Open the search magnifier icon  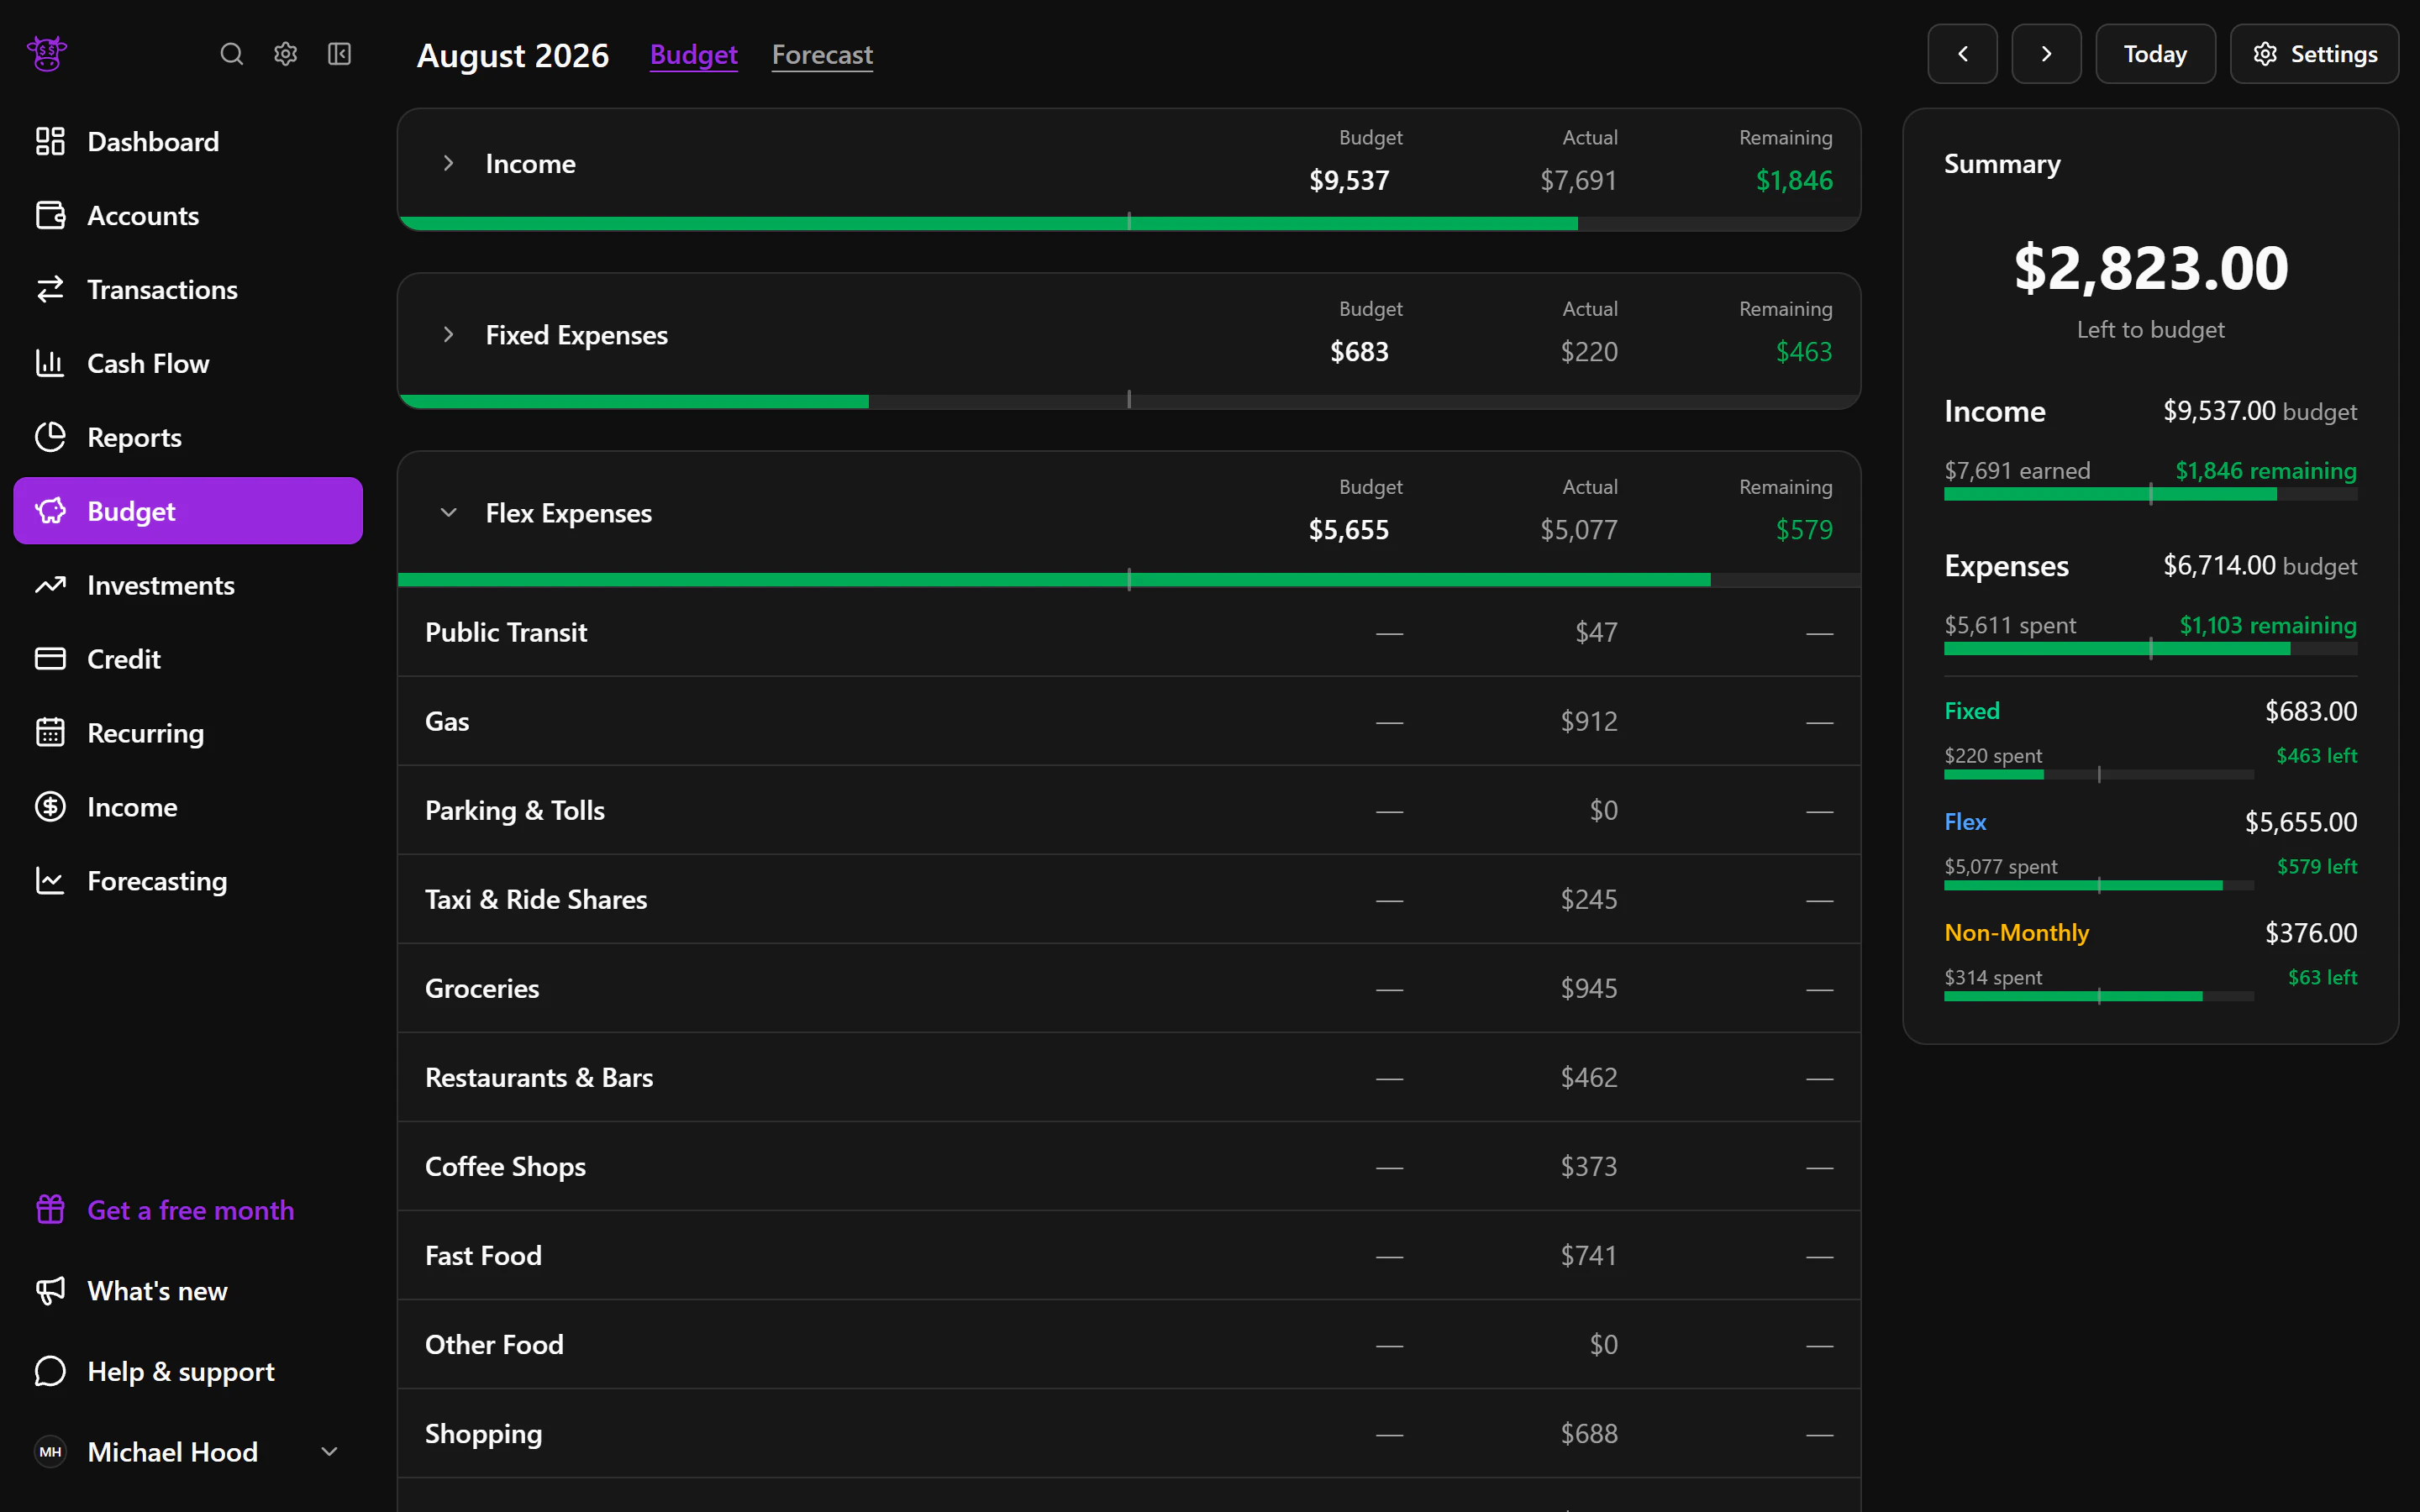pyautogui.click(x=232, y=54)
